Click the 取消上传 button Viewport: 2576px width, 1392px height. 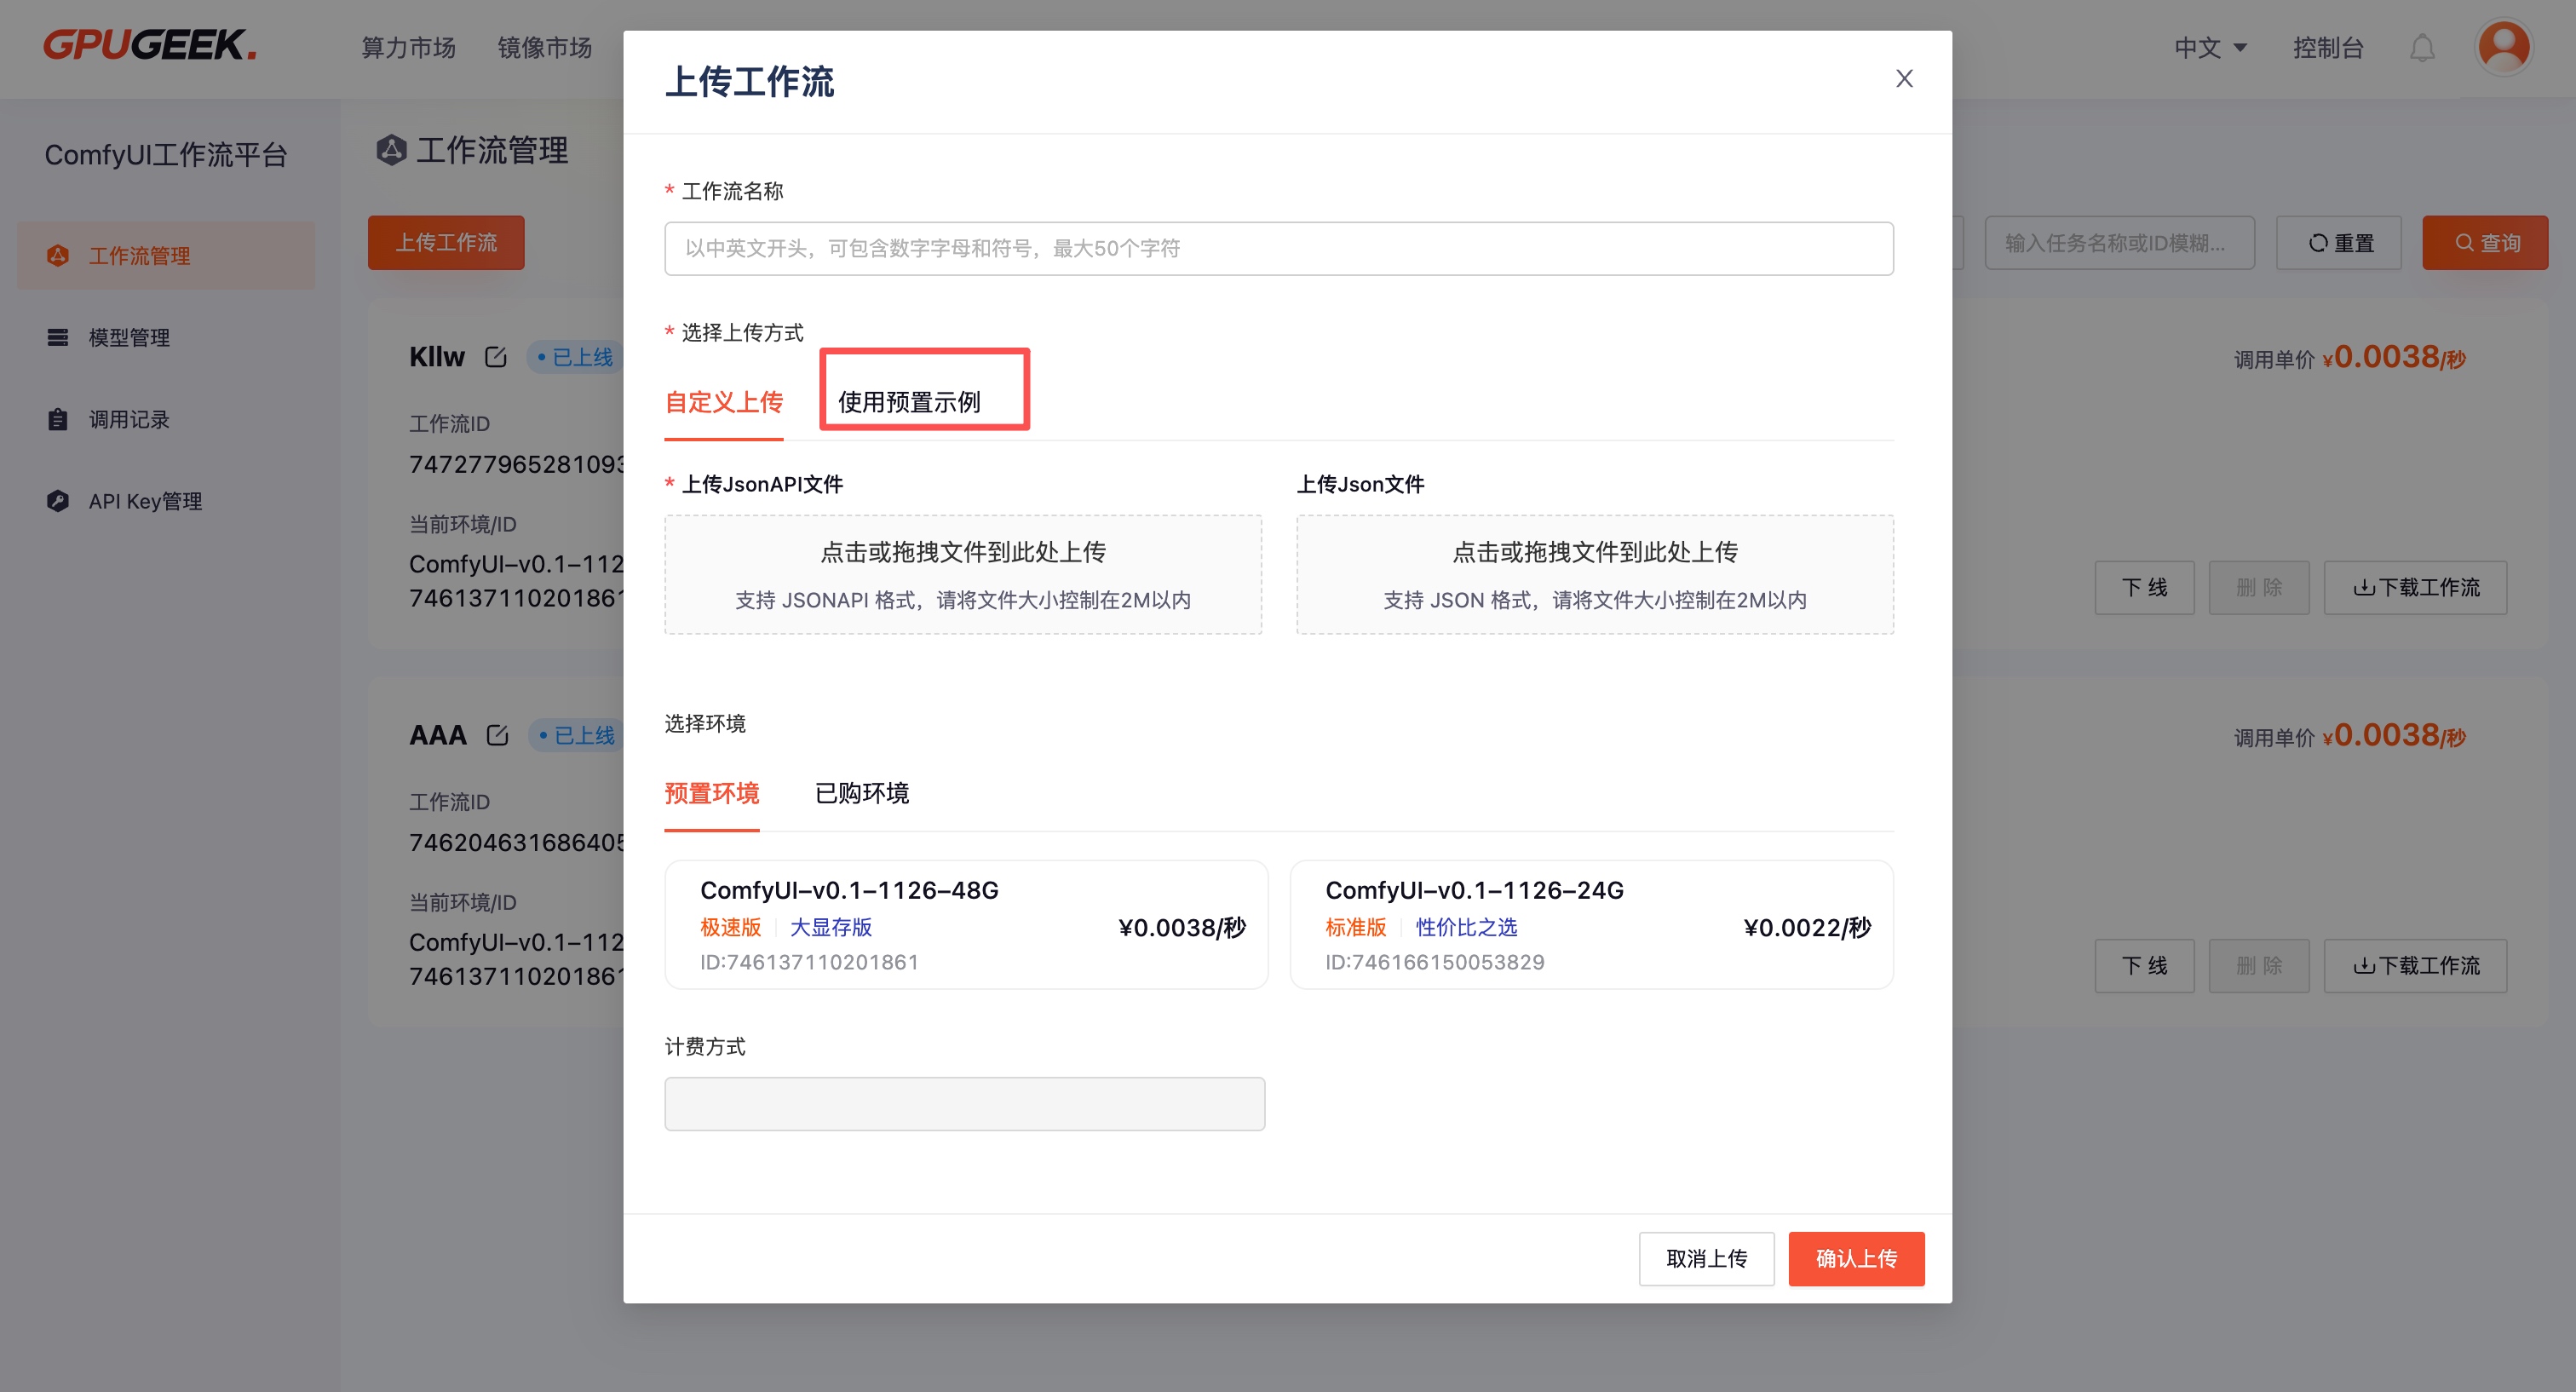[x=1705, y=1258]
